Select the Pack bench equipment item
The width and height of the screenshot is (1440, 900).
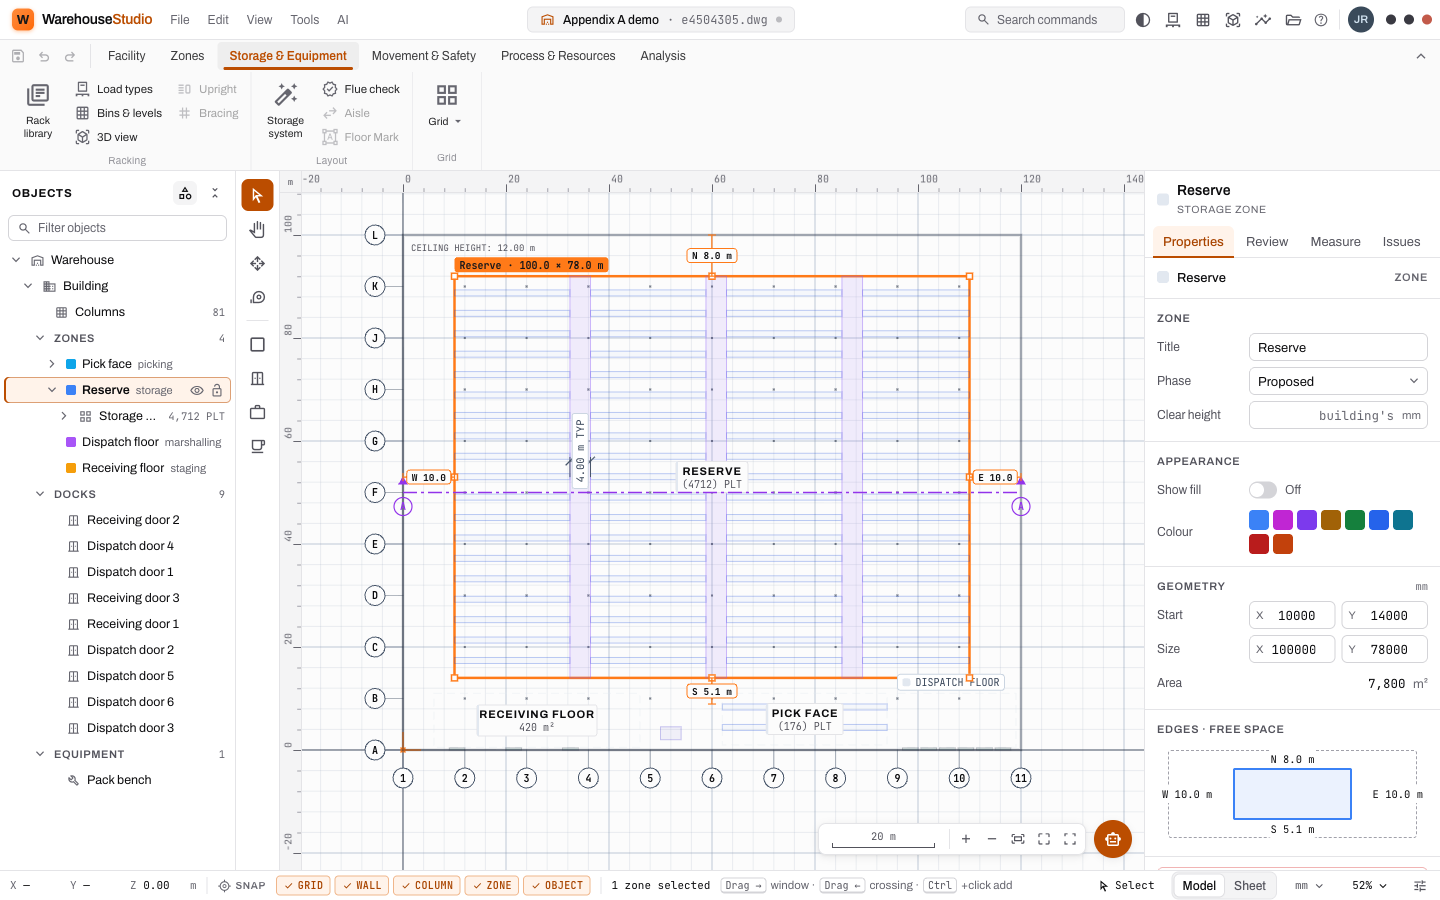coord(119,780)
